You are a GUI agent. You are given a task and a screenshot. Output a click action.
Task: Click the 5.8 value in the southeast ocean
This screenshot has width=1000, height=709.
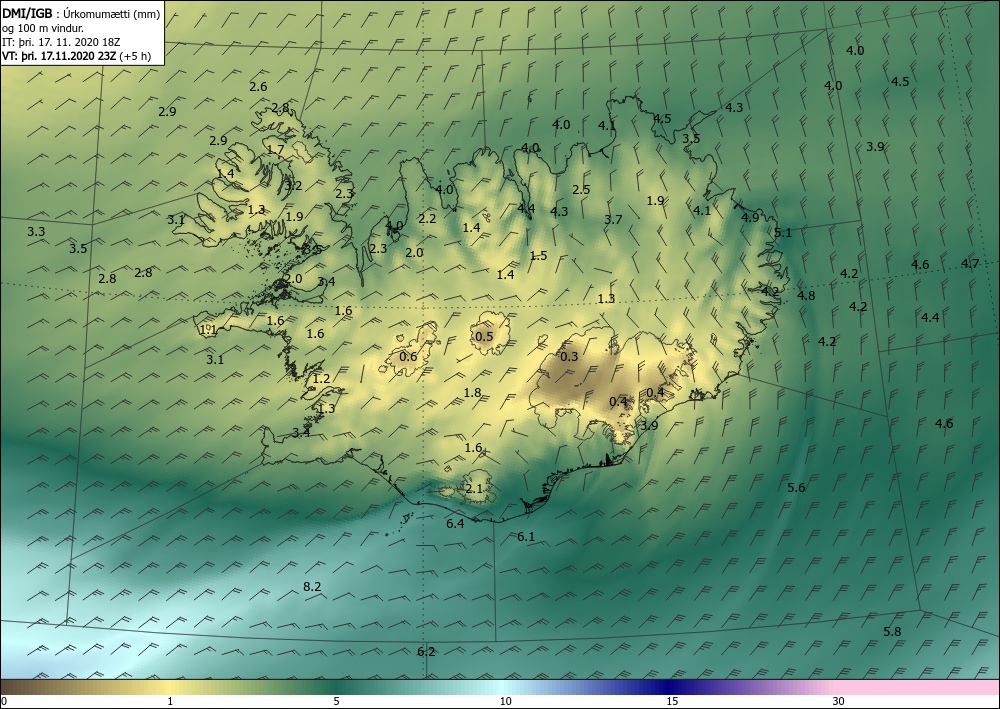tap(892, 632)
